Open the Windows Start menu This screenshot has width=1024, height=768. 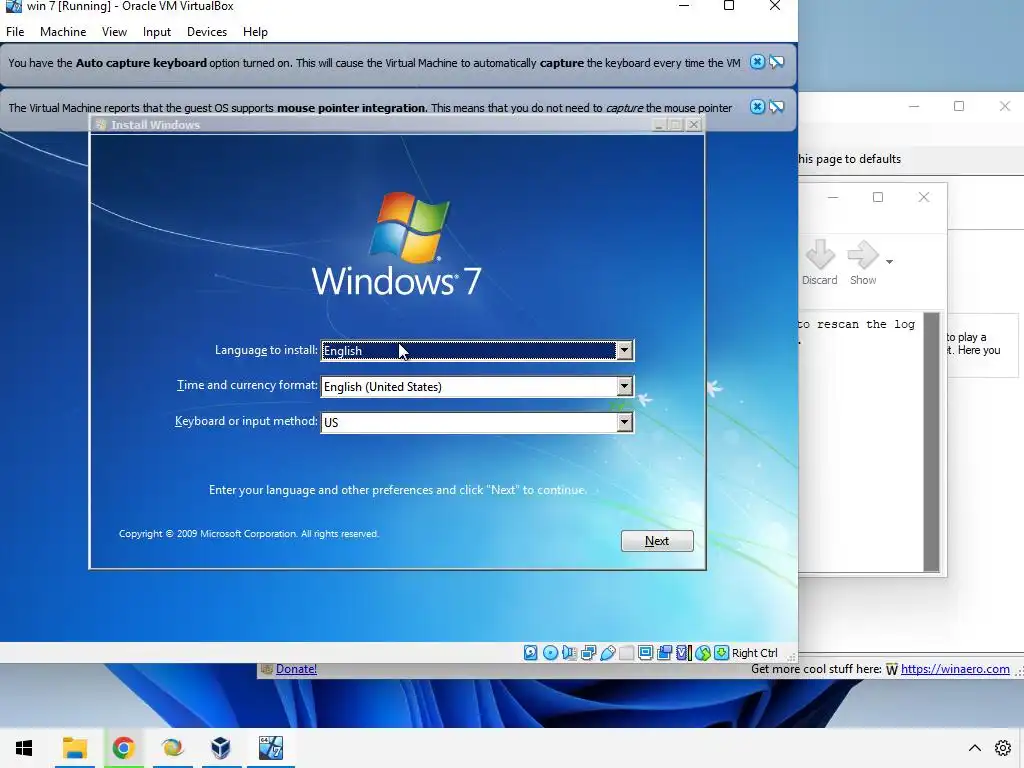click(24, 748)
